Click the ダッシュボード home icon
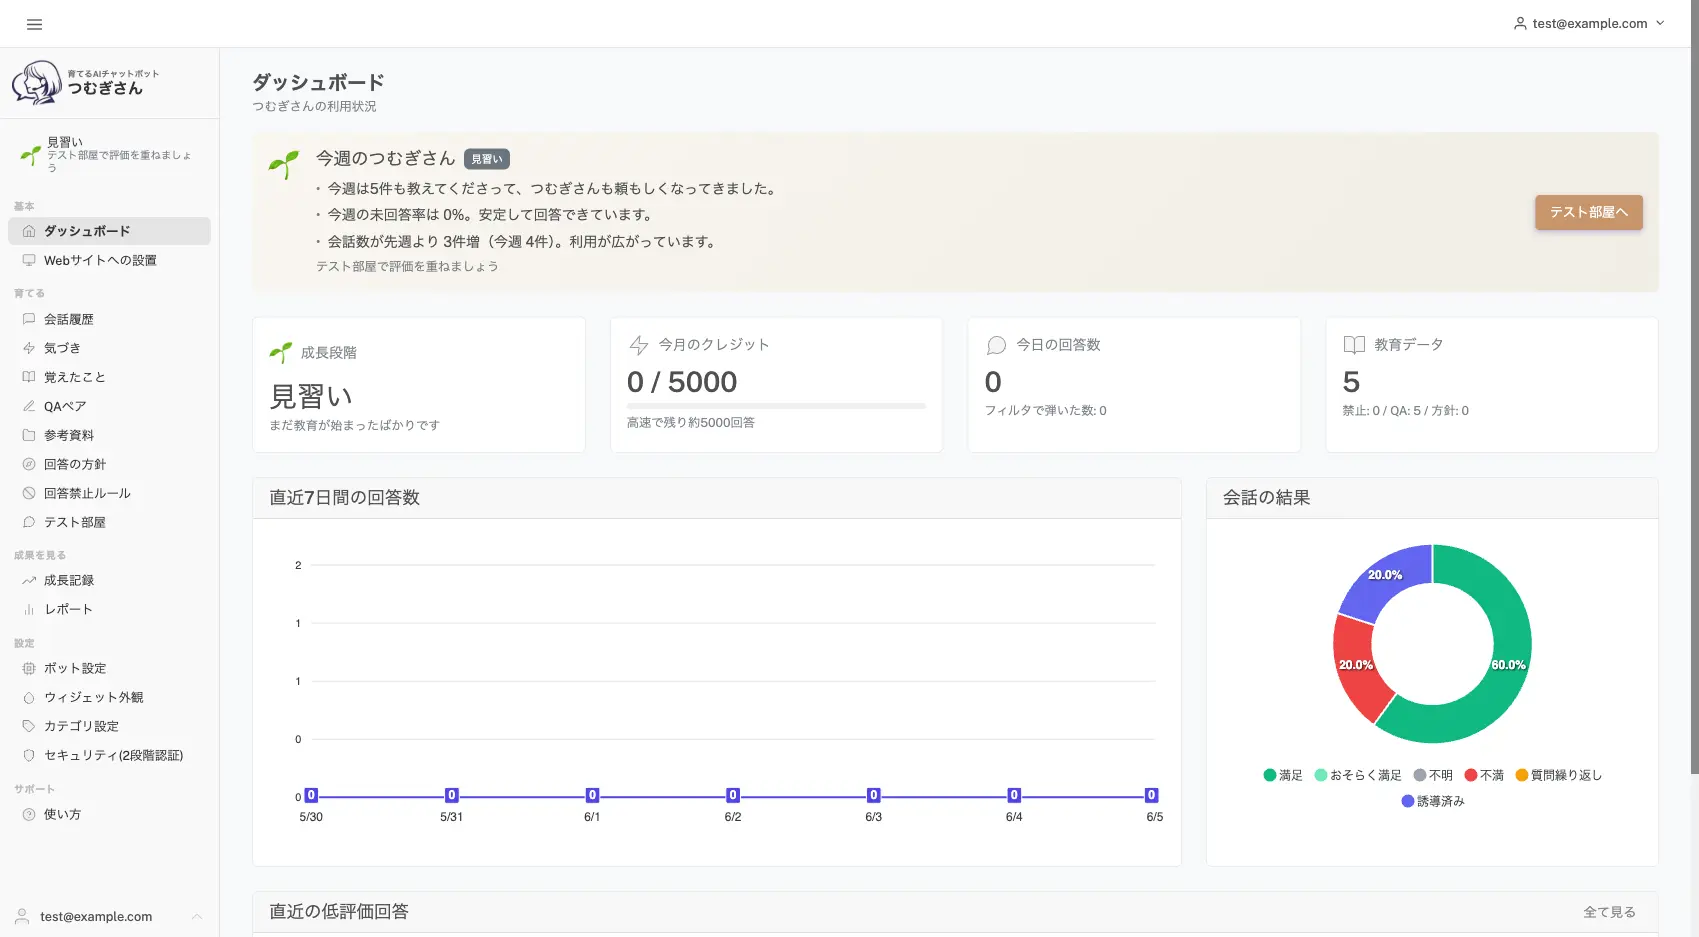 pos(29,231)
